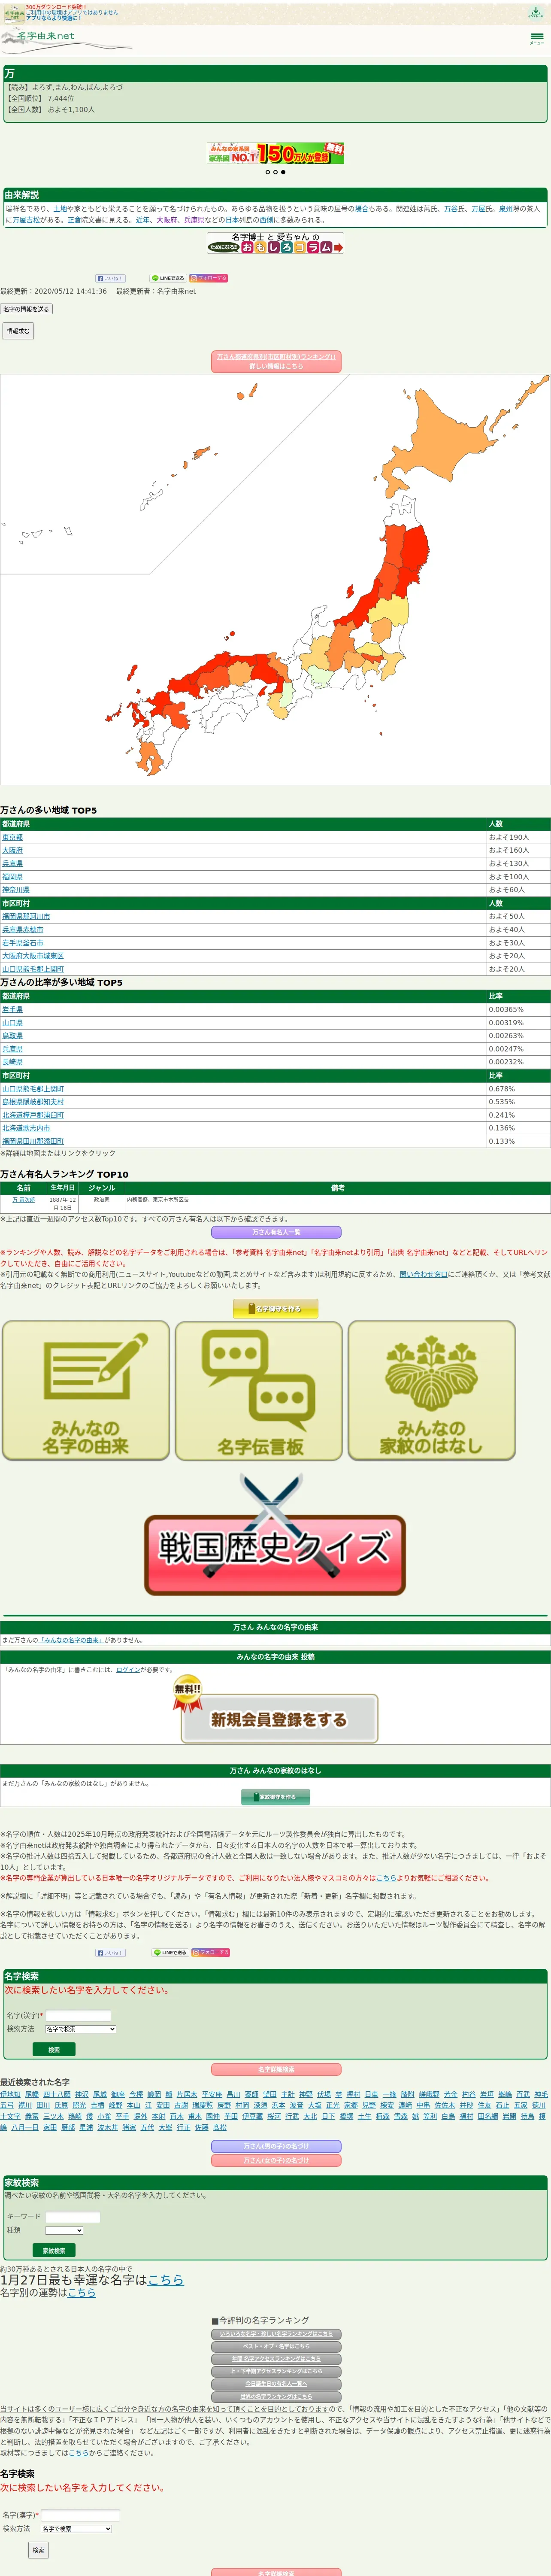
Task: Open the みんなの名字の由来 tile
Action: pos(86,1391)
